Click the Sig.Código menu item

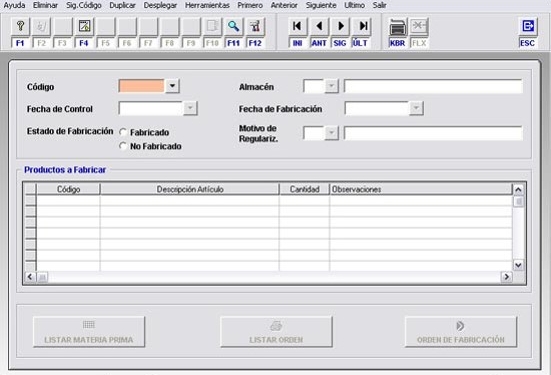pyautogui.click(x=84, y=5)
